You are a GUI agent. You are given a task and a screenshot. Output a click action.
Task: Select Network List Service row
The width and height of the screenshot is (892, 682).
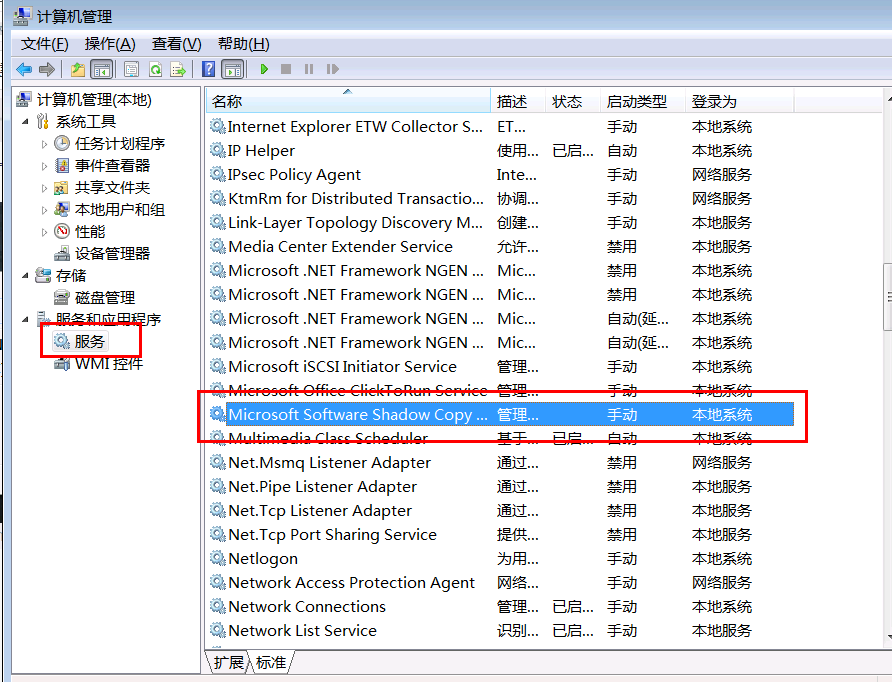[x=501, y=630]
